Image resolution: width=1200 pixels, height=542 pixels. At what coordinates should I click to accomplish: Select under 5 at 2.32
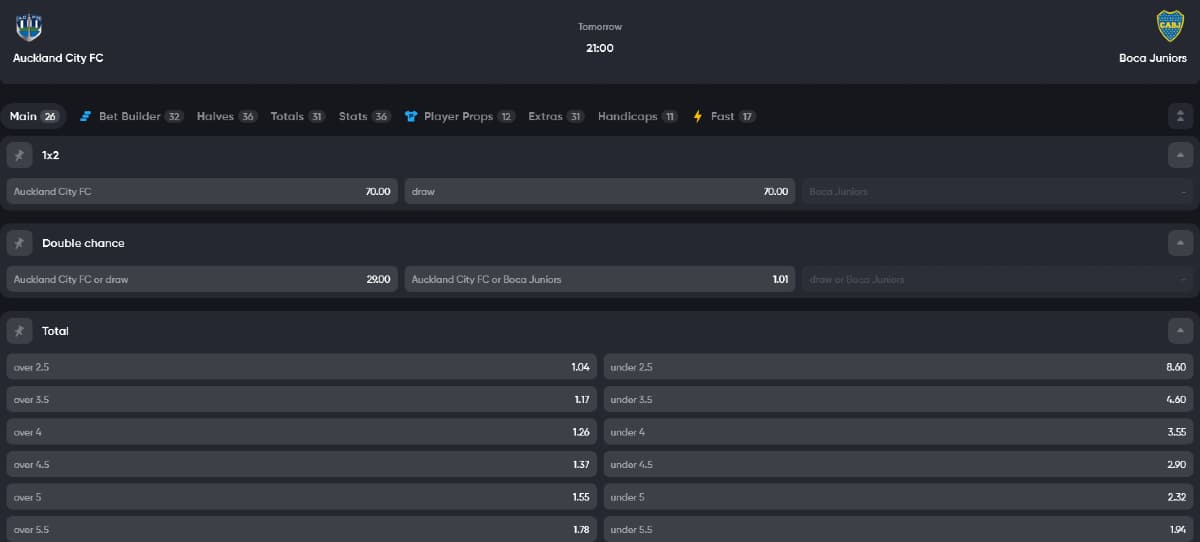899,497
